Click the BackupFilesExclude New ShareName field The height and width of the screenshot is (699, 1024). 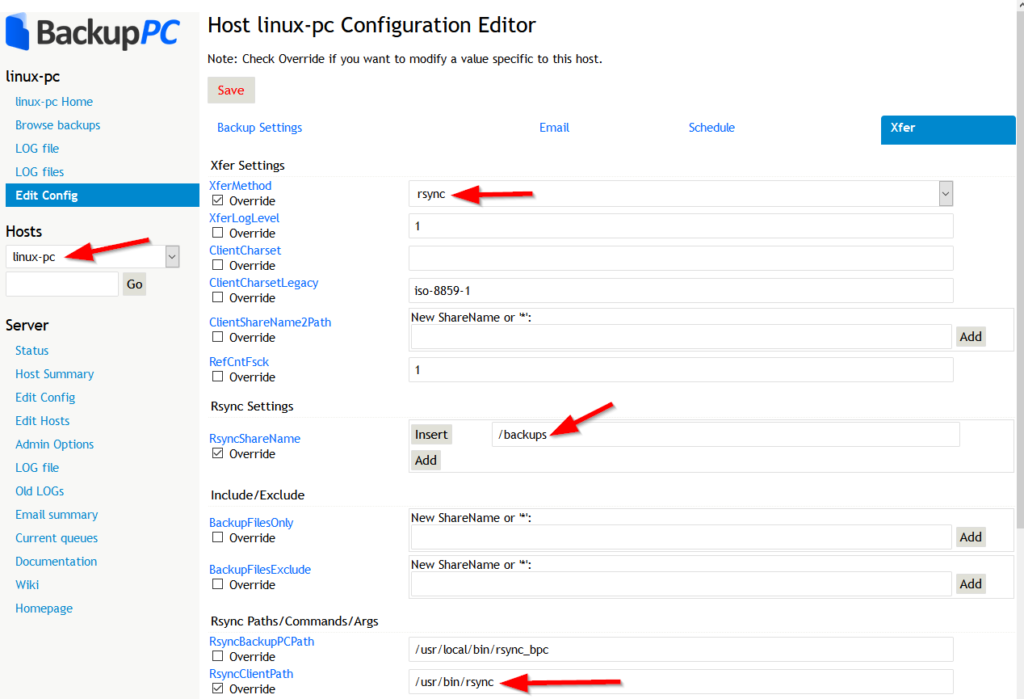point(680,585)
